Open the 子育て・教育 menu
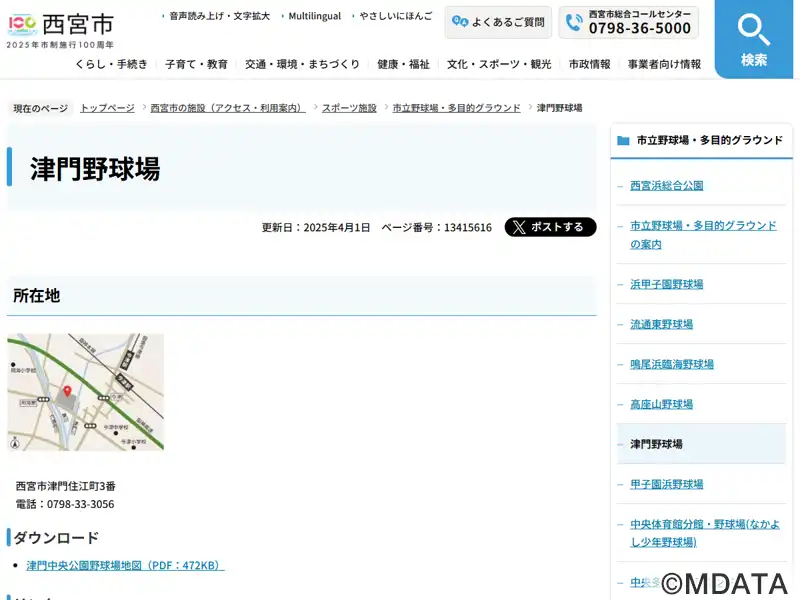This screenshot has height=600, width=800. point(196,64)
